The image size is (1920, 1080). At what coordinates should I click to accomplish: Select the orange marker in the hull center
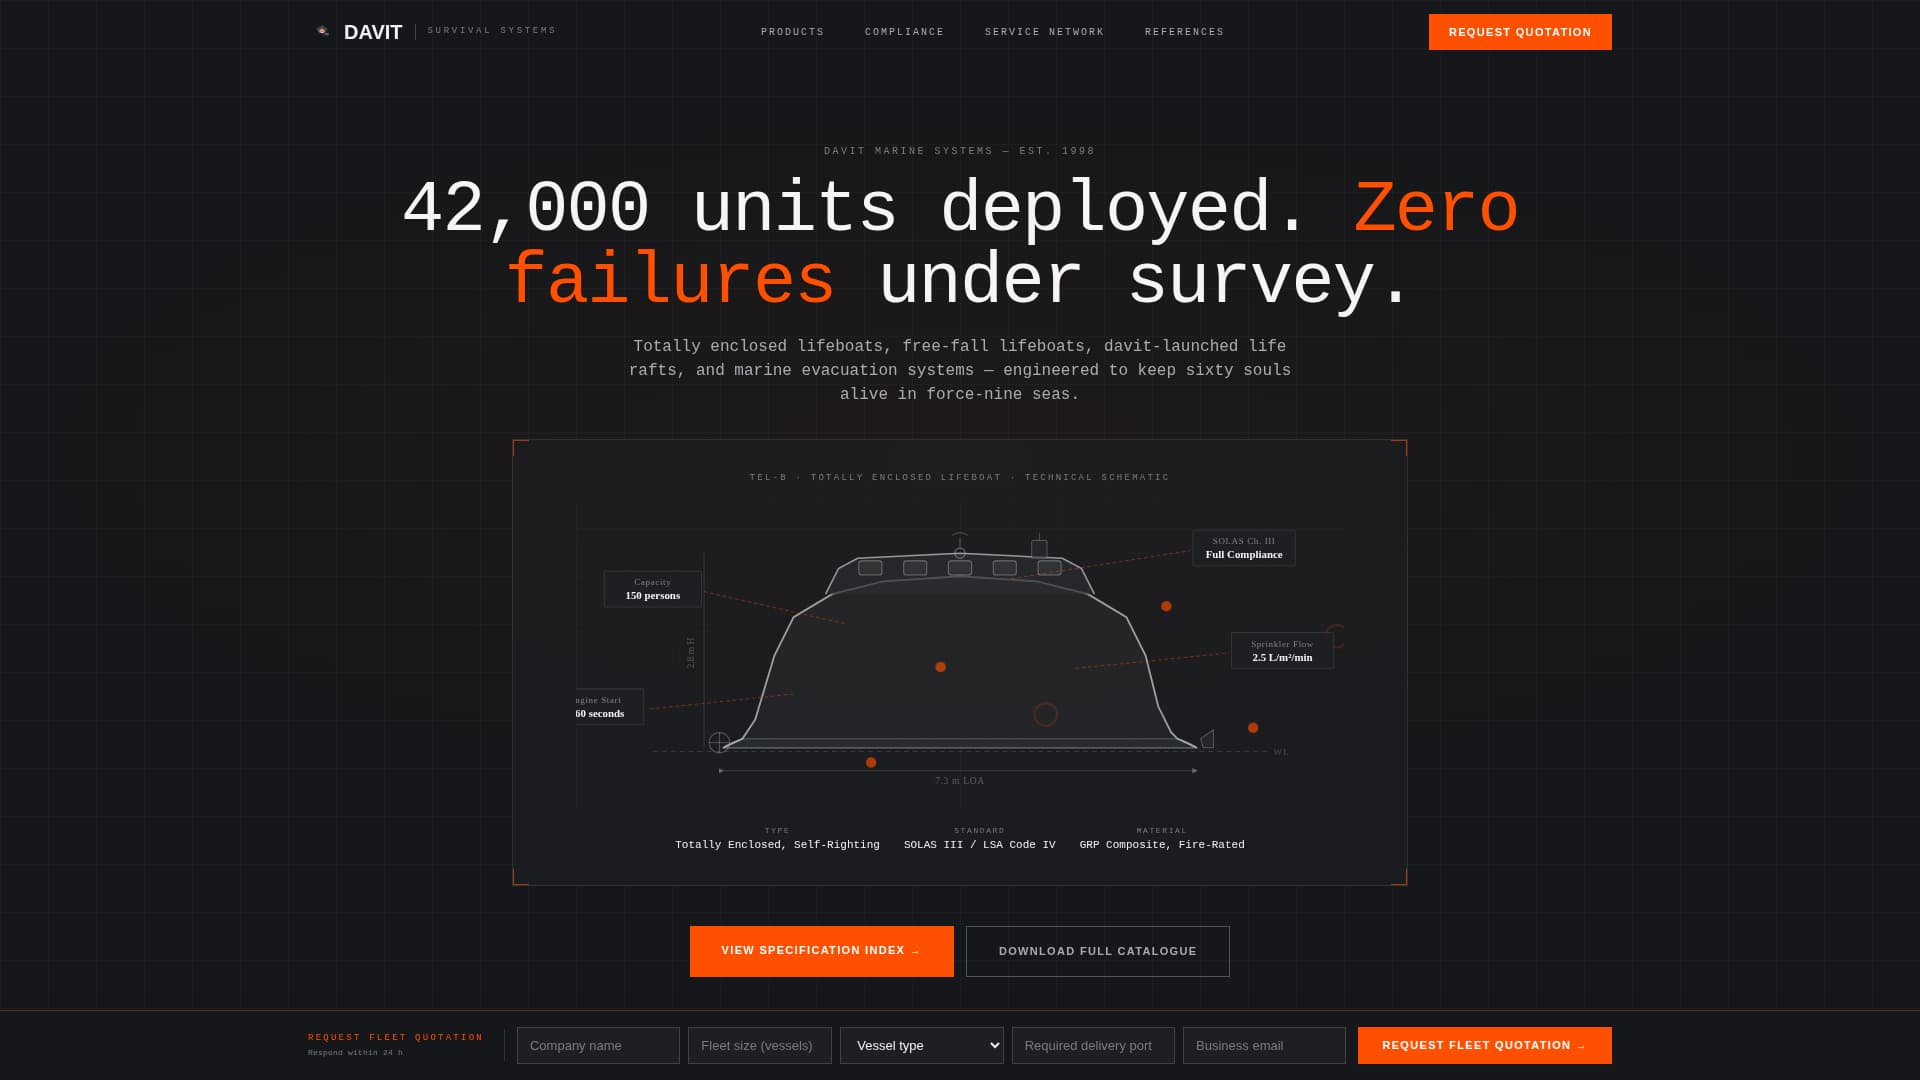(940, 666)
